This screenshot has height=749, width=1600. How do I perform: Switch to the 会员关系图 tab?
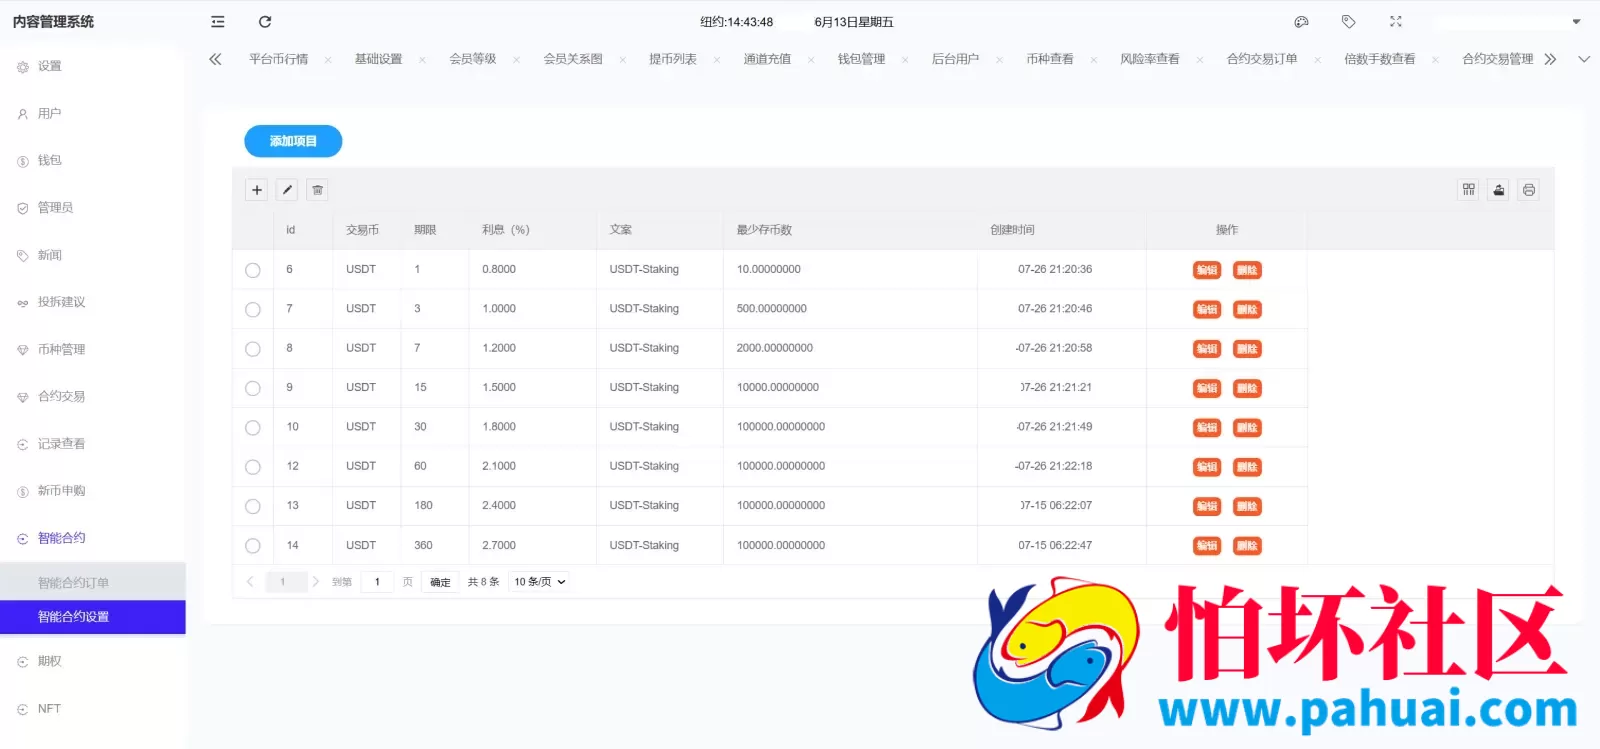click(573, 60)
